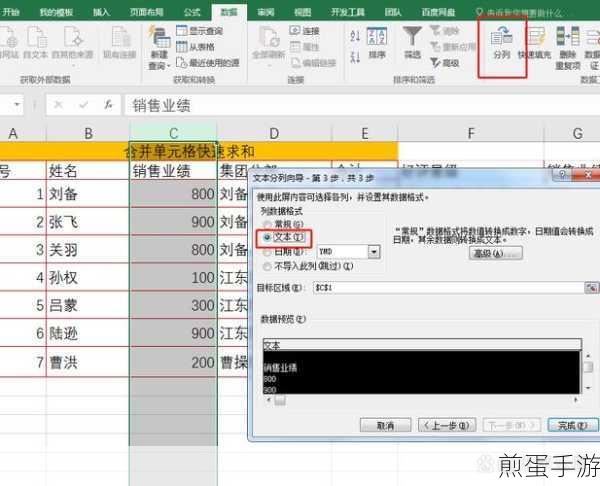The width and height of the screenshot is (600, 486).
Task: Select 不导入此列(跳过) radio option
Action: pyautogui.click(x=267, y=266)
